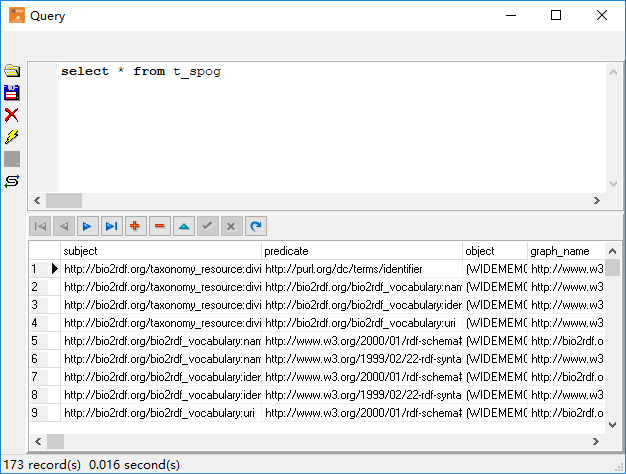Click the predicate column header
The height and width of the screenshot is (474, 626).
point(362,251)
